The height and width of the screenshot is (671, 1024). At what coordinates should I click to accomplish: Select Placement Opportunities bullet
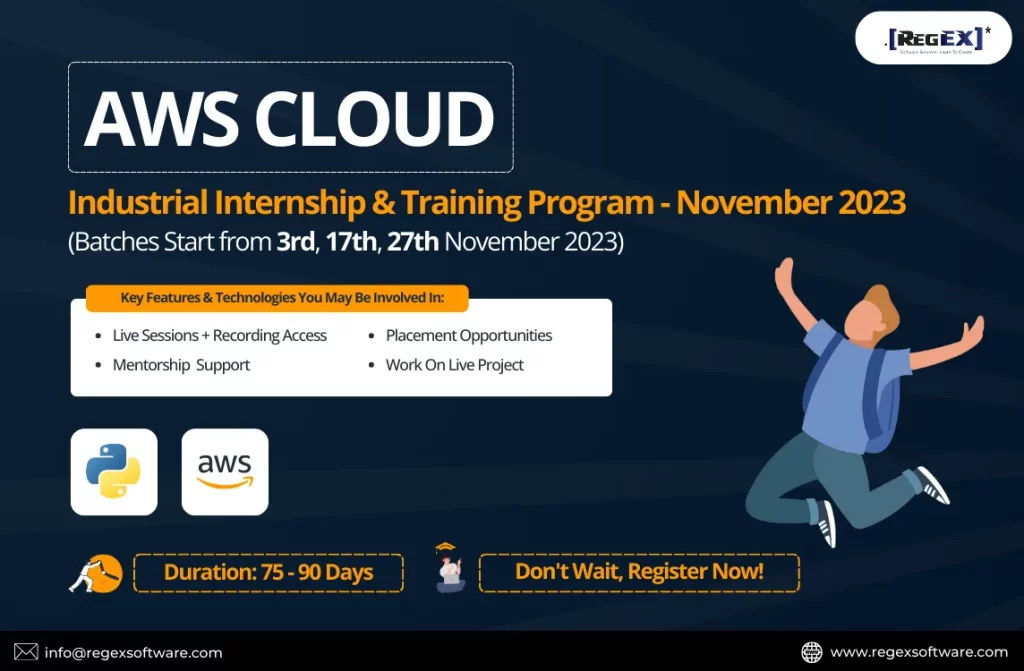469,335
